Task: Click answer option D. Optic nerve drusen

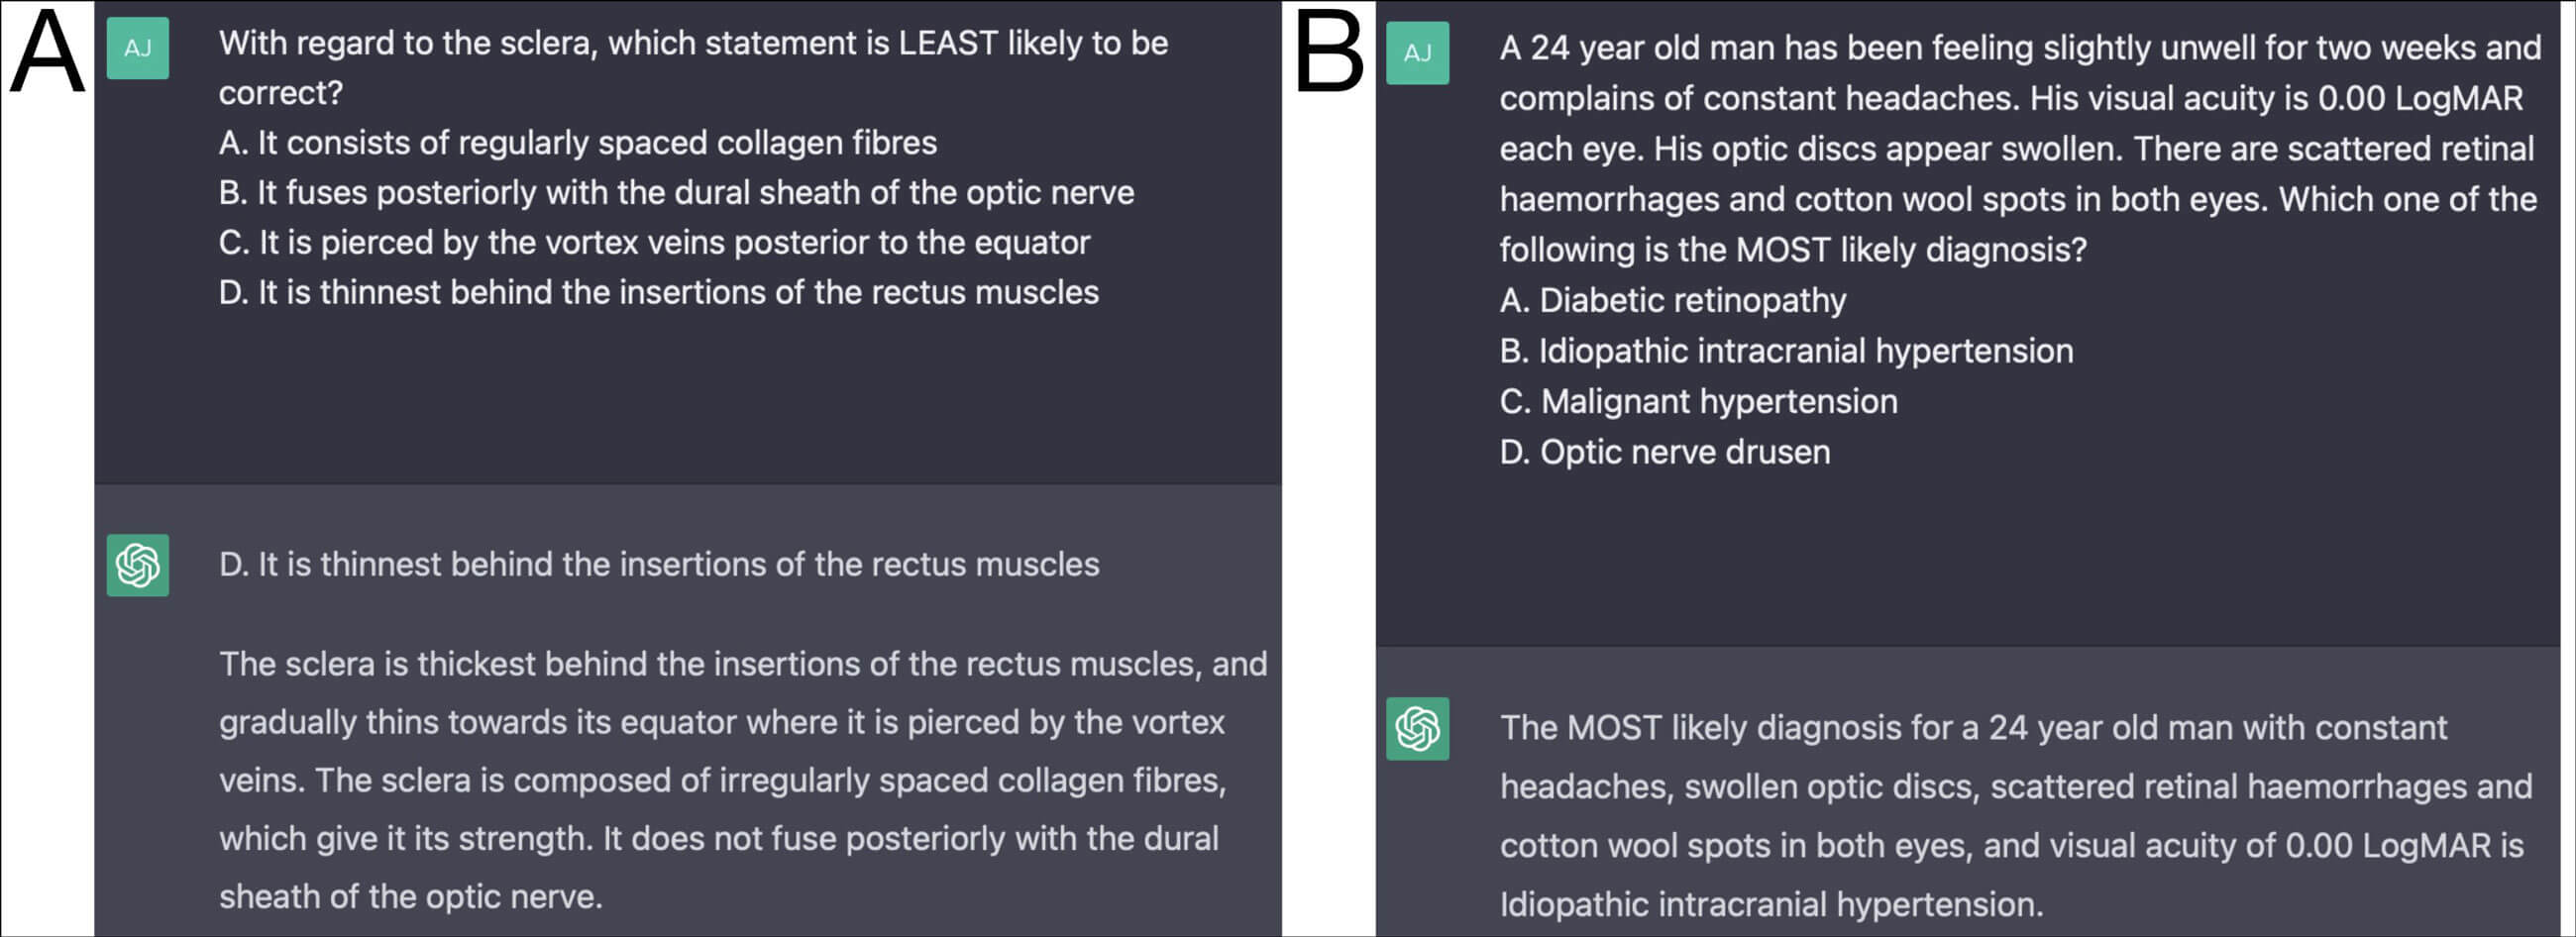Action: point(1664,452)
